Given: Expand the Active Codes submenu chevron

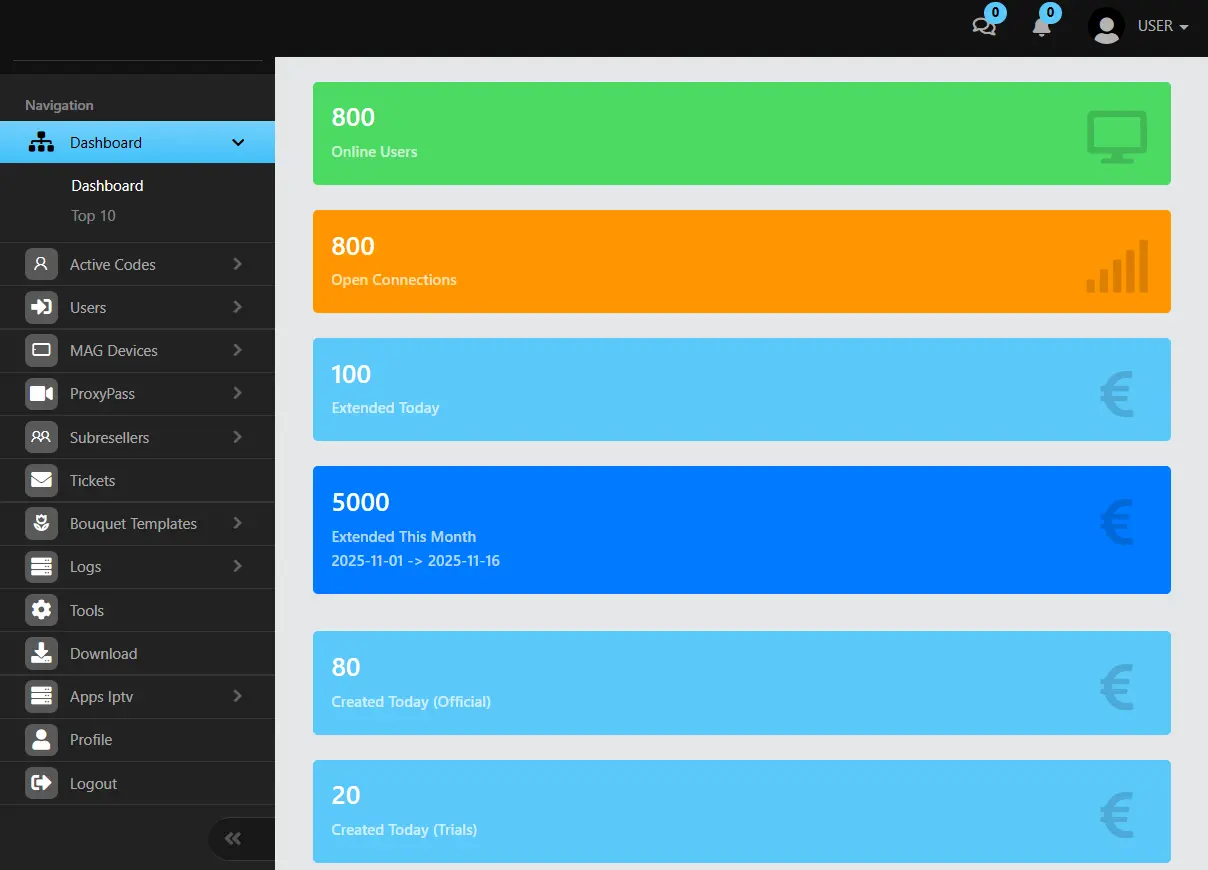Looking at the screenshot, I should (237, 264).
